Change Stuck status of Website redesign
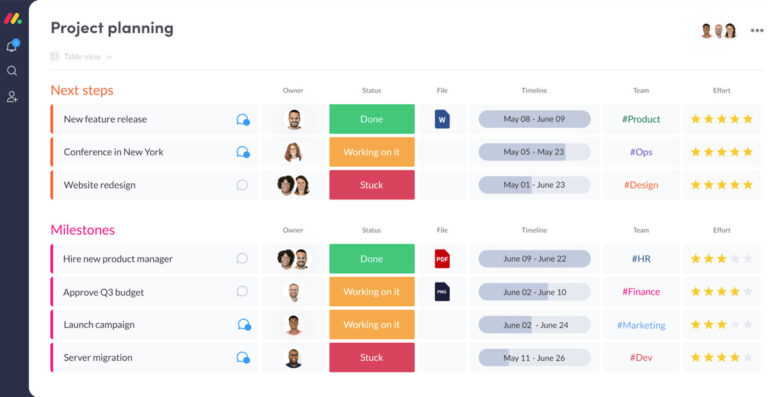The image size is (768, 397). click(372, 185)
